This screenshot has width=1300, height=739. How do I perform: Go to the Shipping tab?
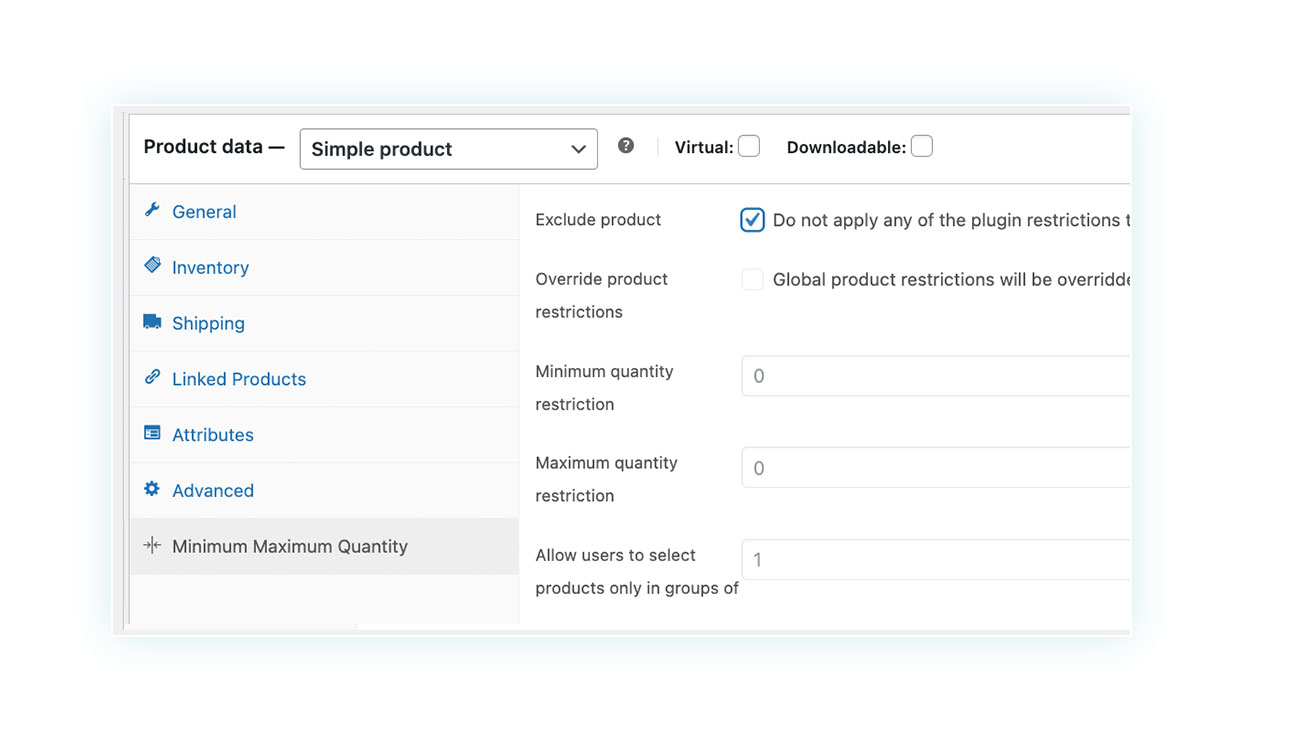(x=324, y=324)
